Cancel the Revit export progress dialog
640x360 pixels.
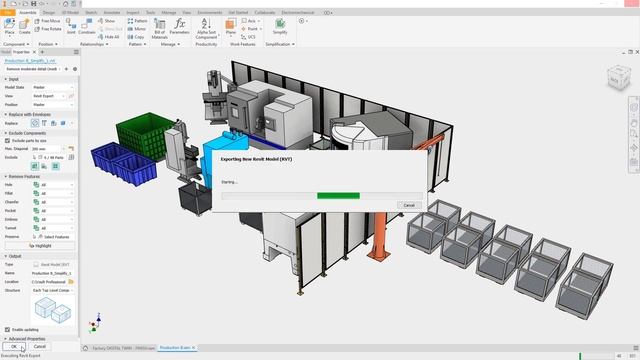point(409,205)
